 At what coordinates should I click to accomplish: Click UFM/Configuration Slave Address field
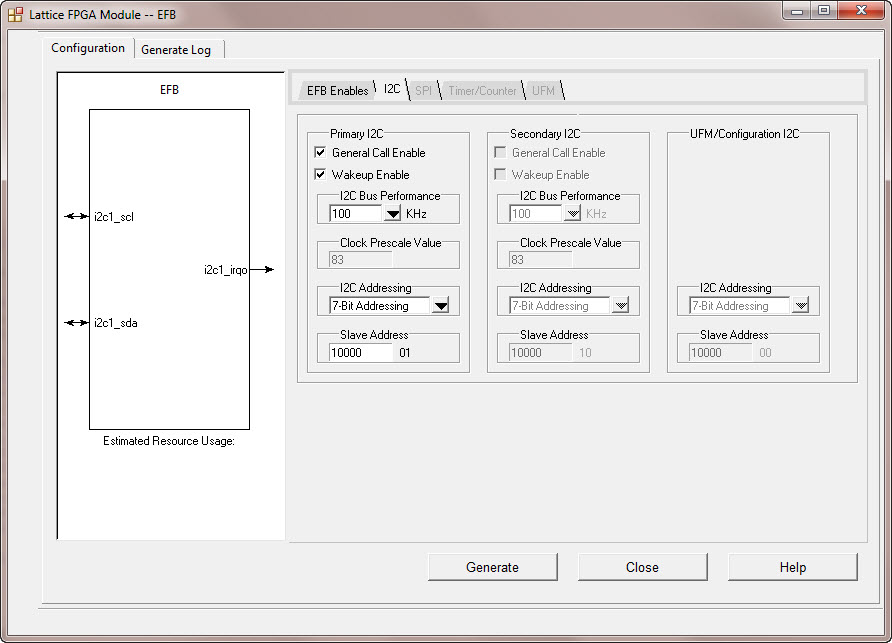[x=720, y=352]
